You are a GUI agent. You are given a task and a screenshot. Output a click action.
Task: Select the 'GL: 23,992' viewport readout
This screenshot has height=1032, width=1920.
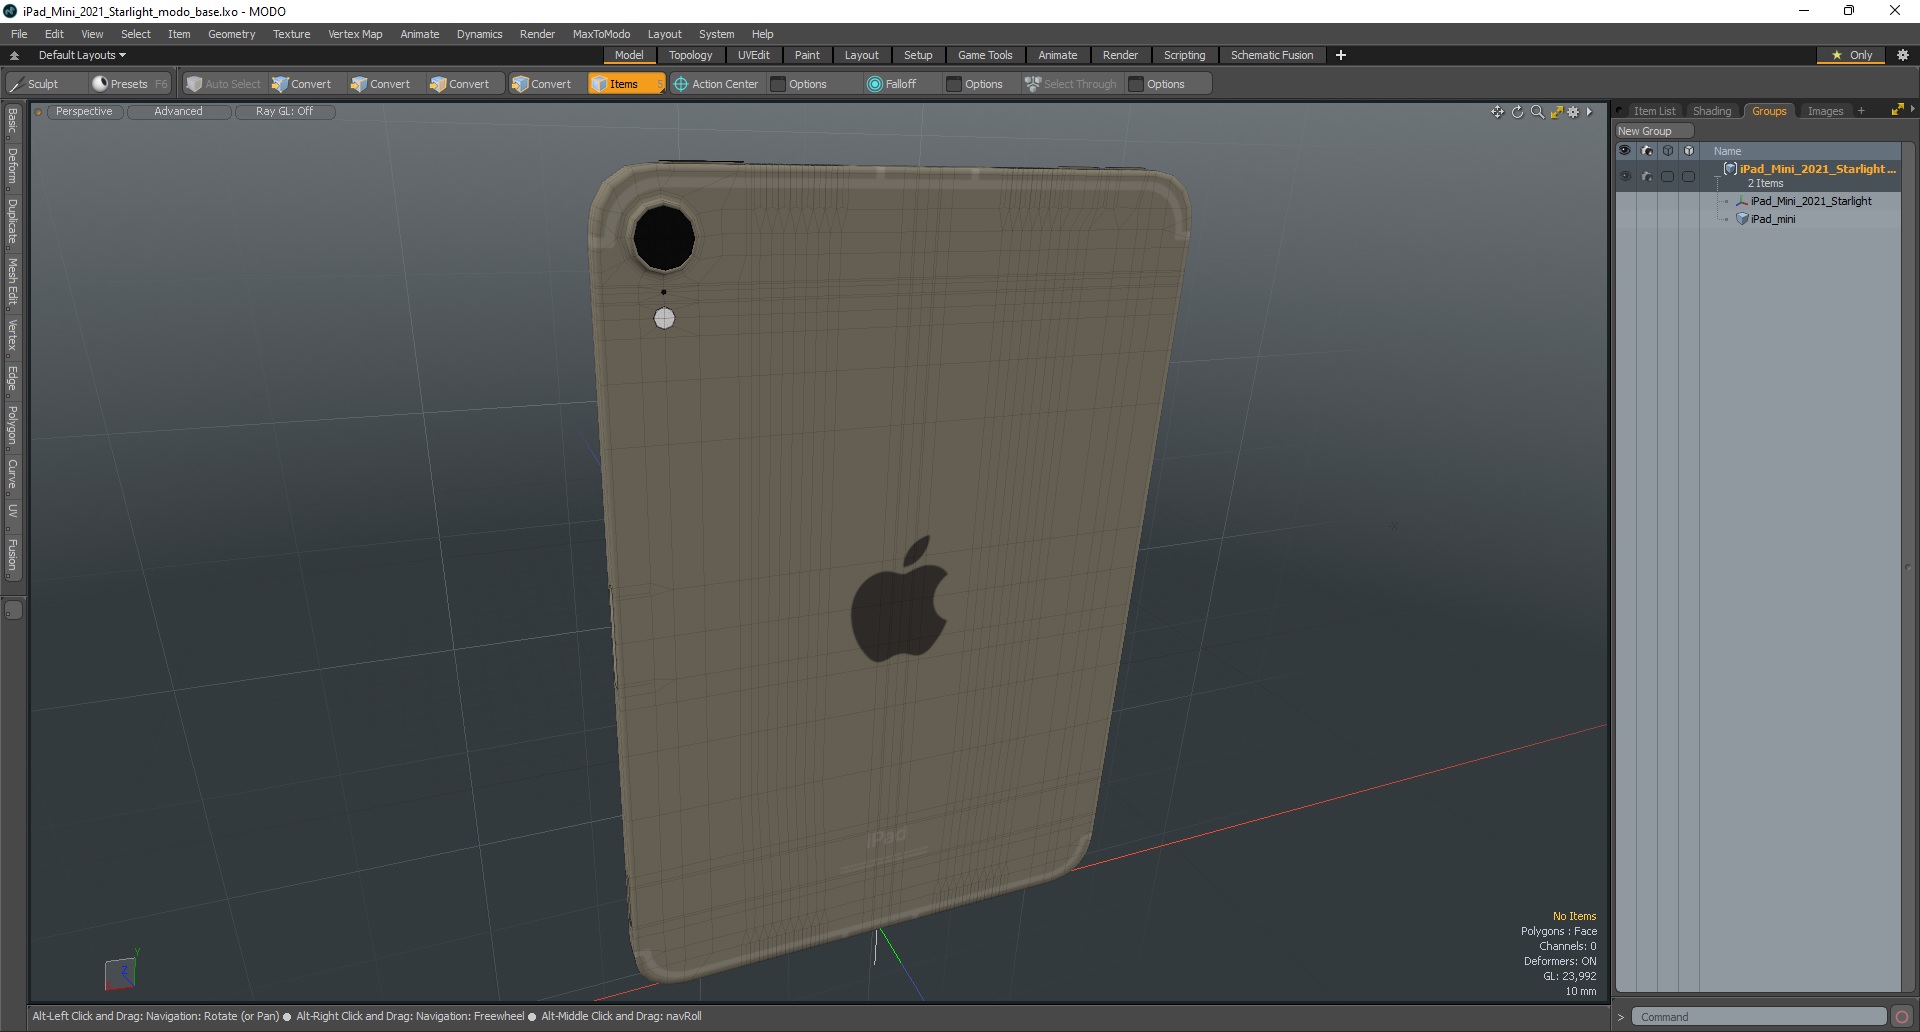click(1569, 976)
